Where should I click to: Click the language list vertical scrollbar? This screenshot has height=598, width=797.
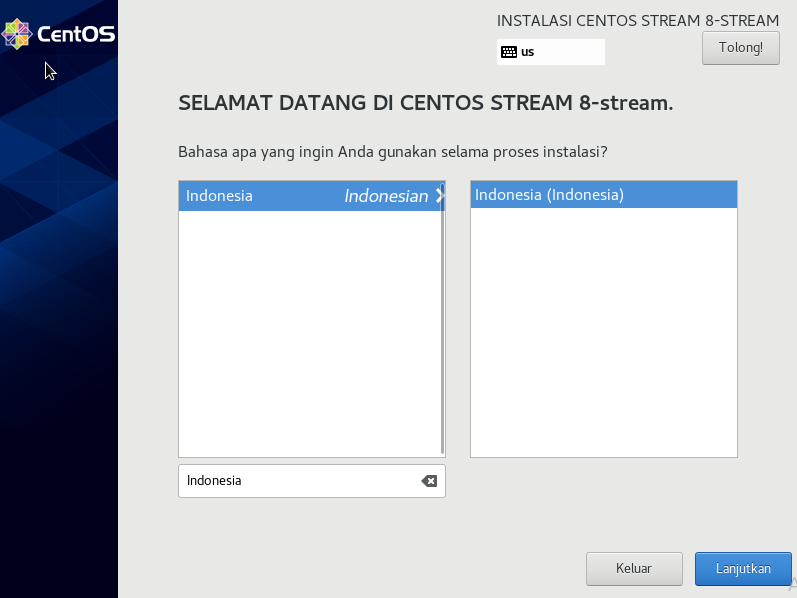point(443,319)
